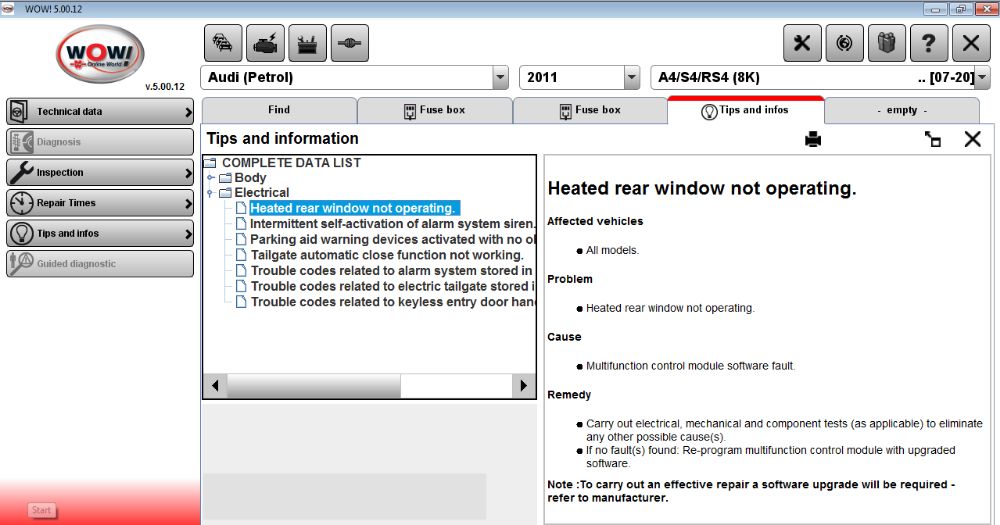Select Intermittent self-activation of alarm siren entry
The image size is (1000, 525).
(x=392, y=224)
